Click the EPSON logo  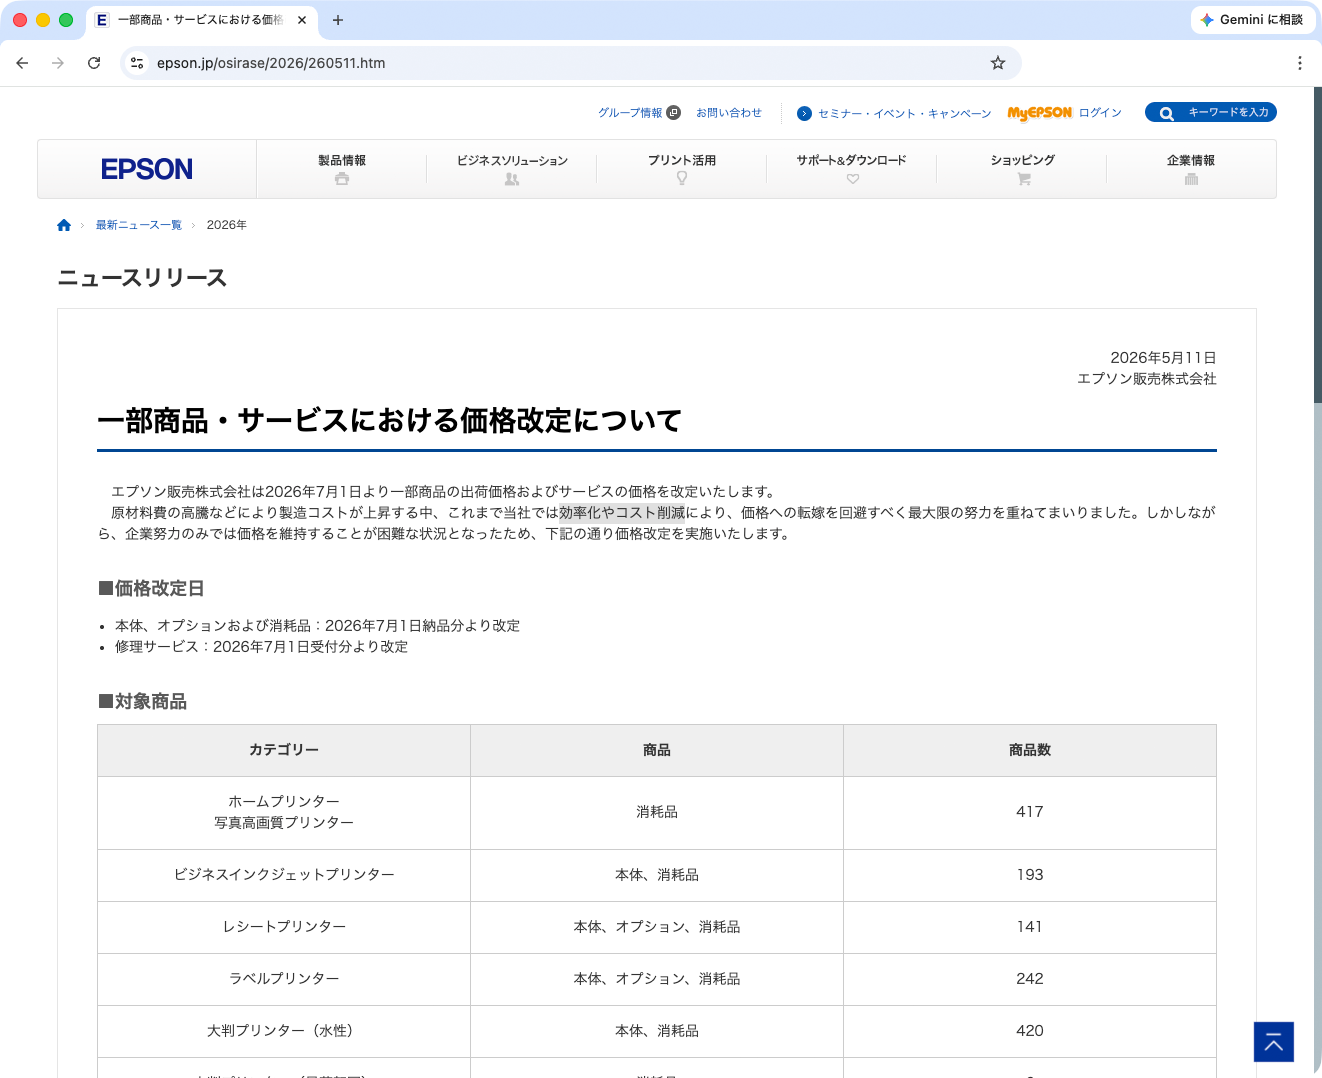(x=147, y=169)
